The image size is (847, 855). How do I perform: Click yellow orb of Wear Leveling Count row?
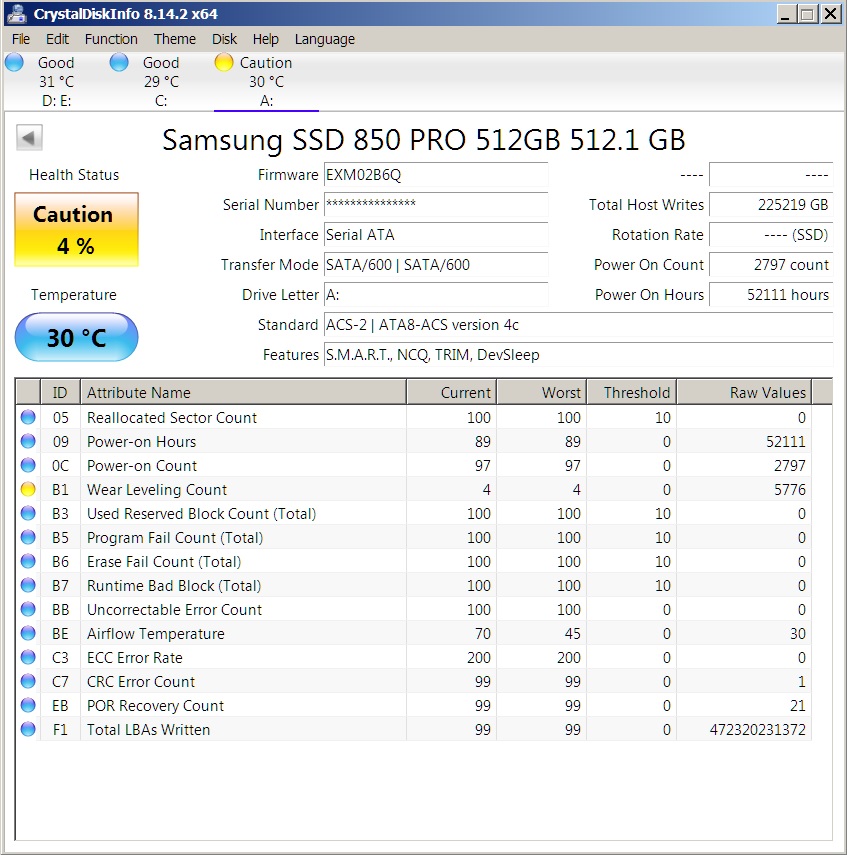pos(28,489)
